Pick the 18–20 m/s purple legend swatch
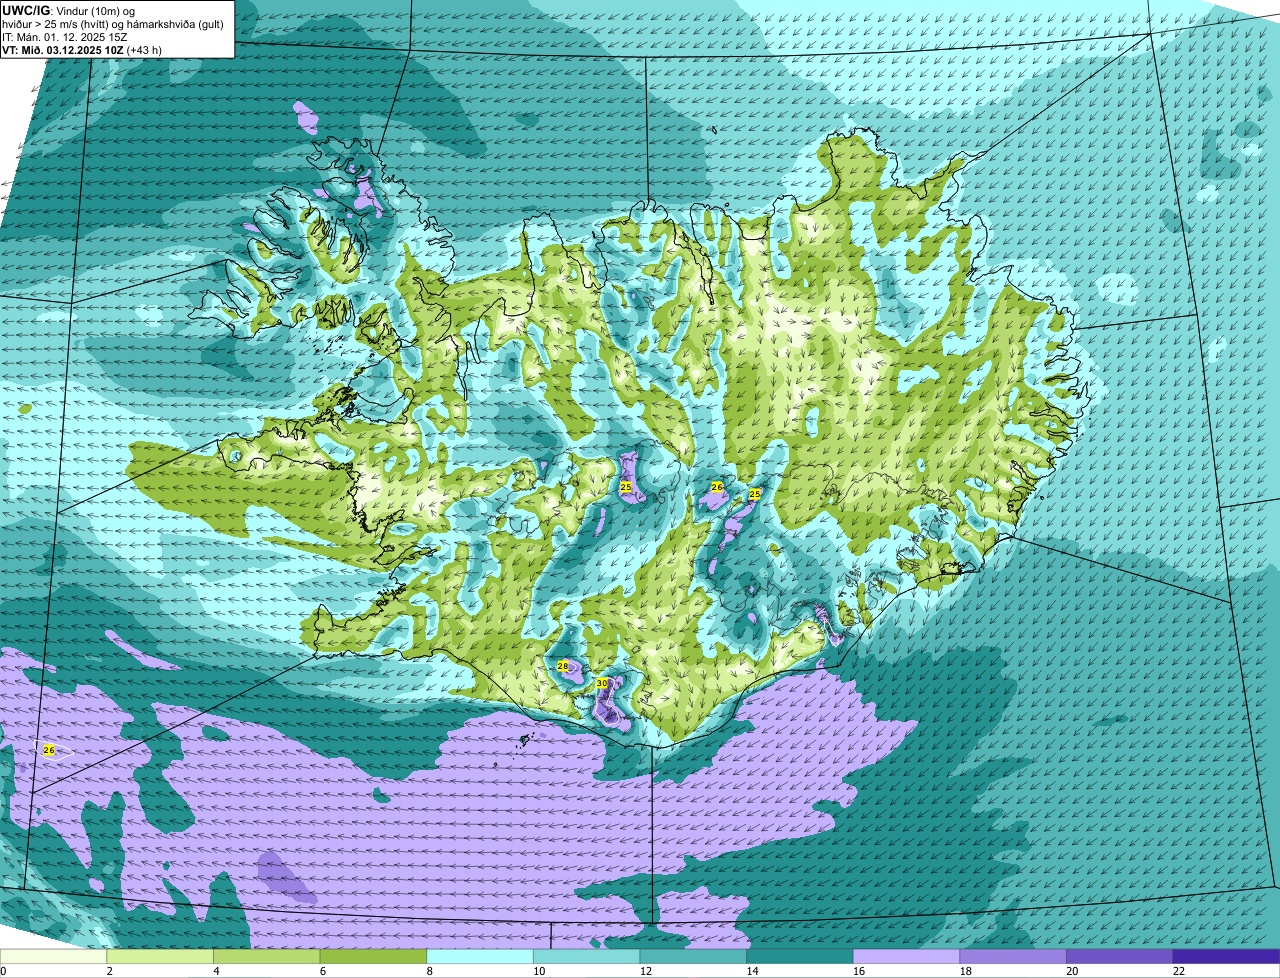Screen dimensions: 1280x978 coord(1013,956)
